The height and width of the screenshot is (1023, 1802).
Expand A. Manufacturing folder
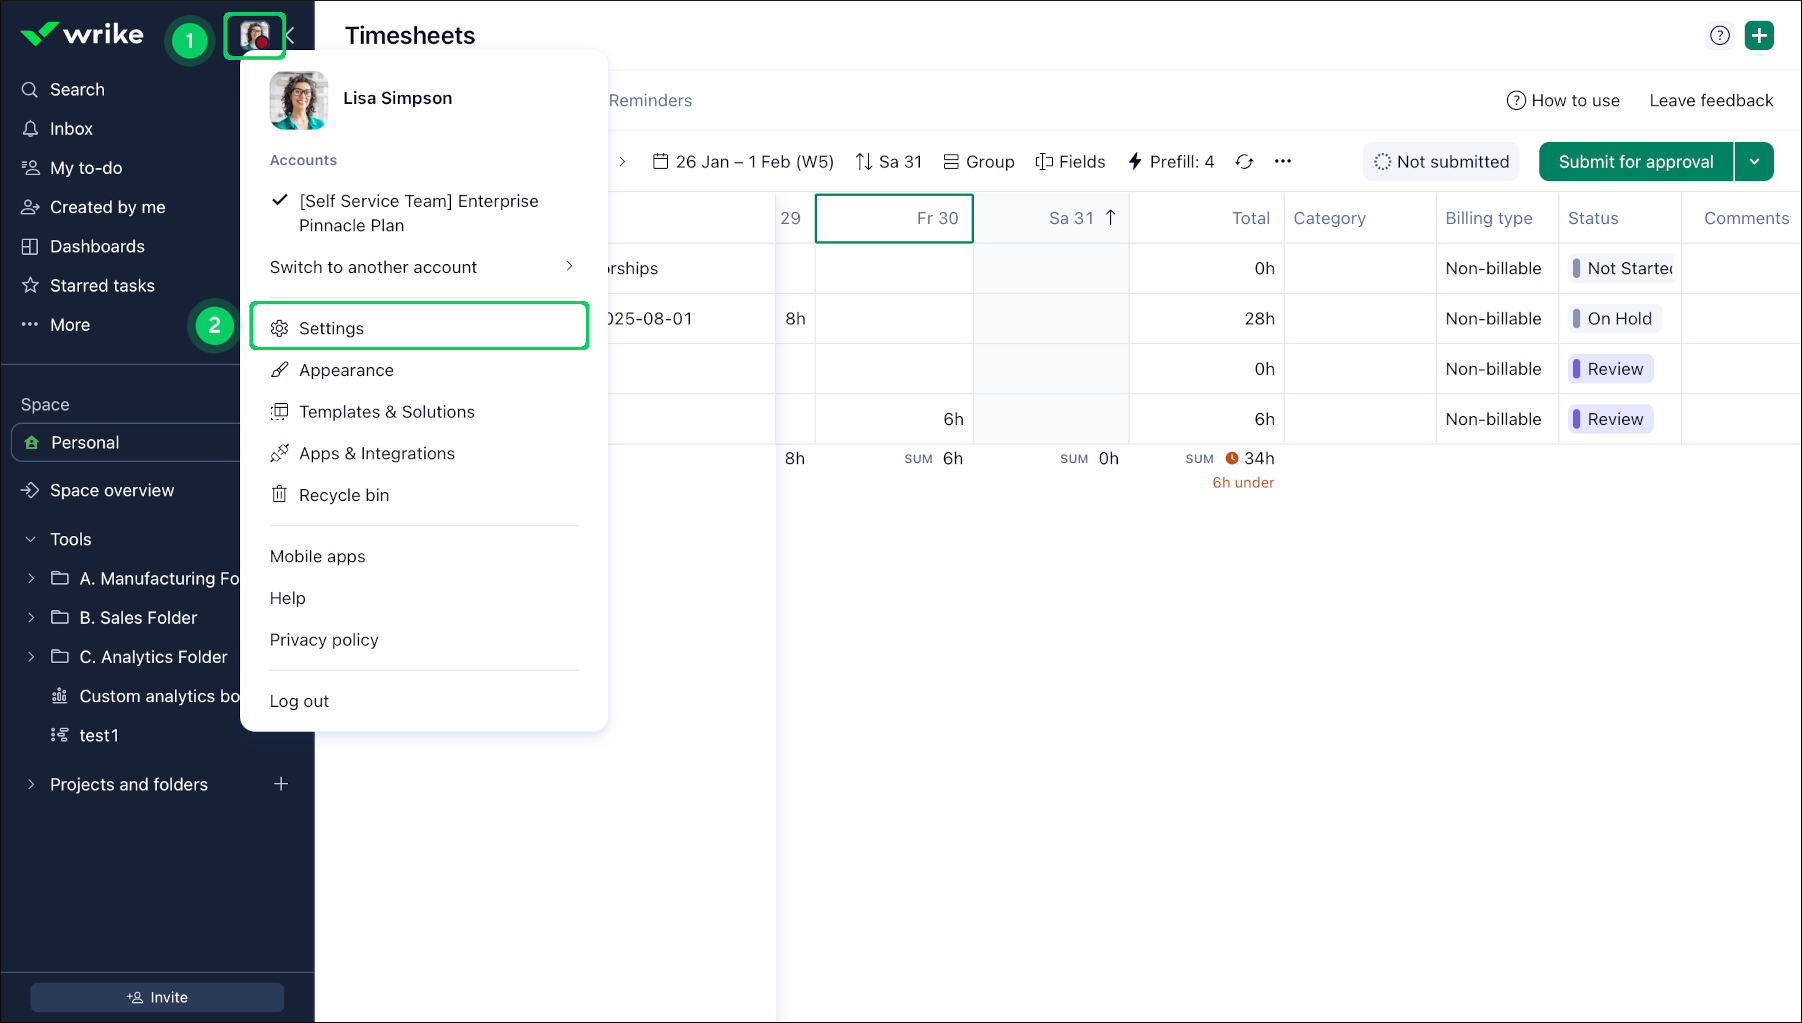pyautogui.click(x=31, y=578)
